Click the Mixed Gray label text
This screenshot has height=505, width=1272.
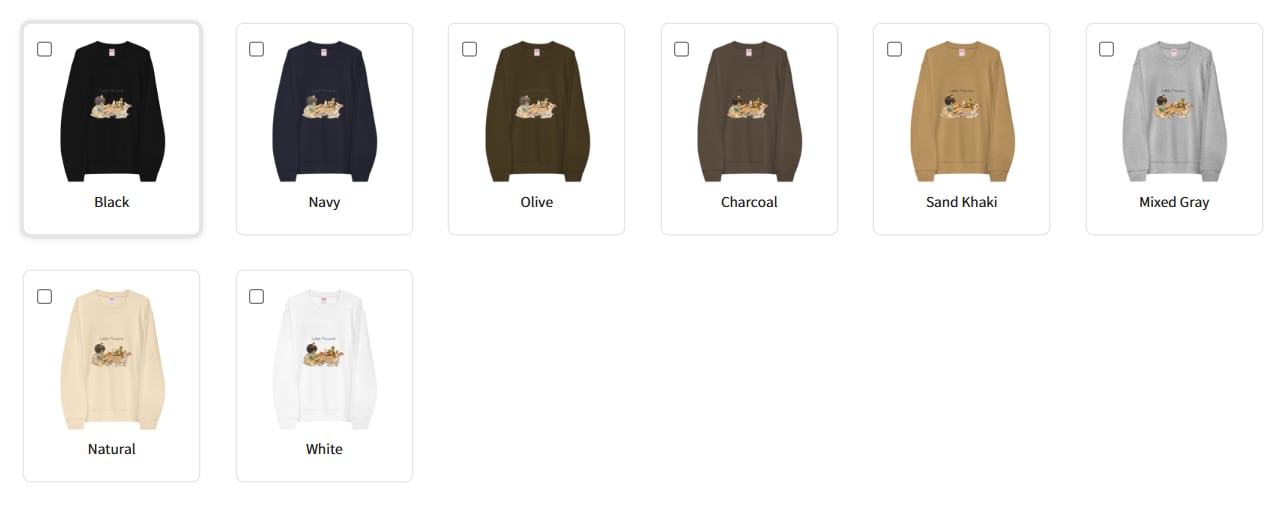click(1174, 202)
